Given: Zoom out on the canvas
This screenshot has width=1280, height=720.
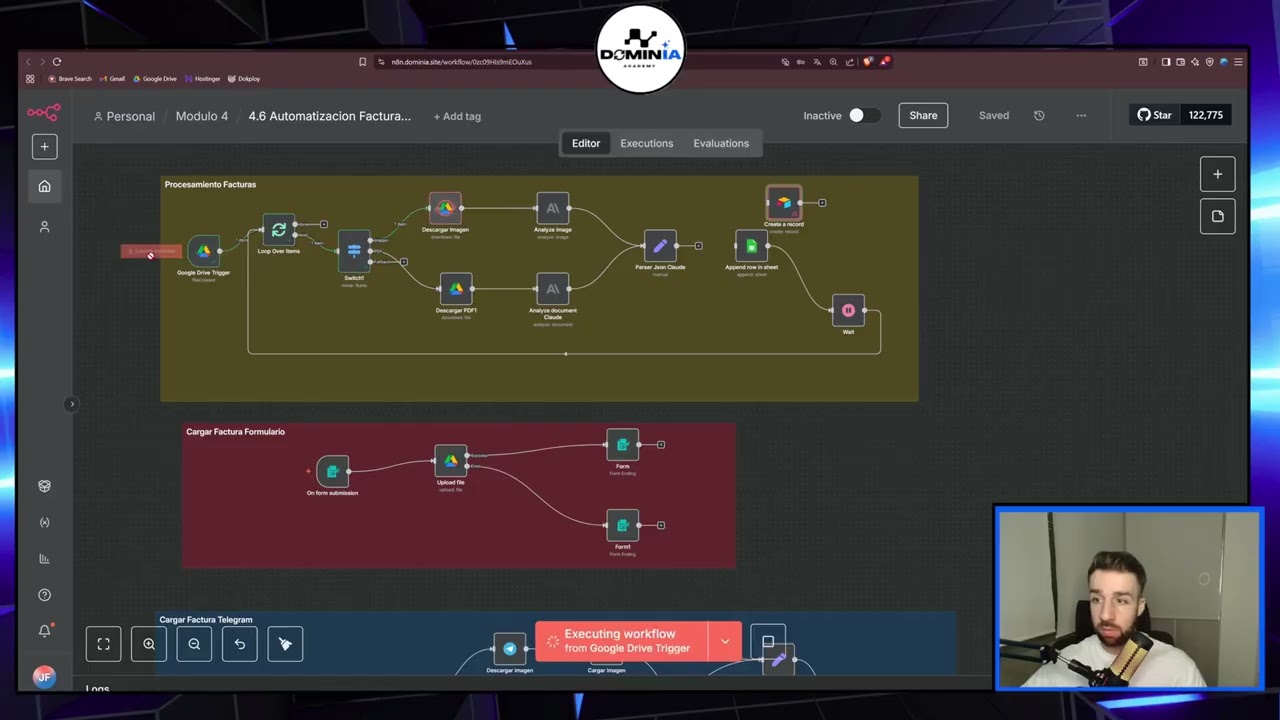Looking at the screenshot, I should click(194, 644).
